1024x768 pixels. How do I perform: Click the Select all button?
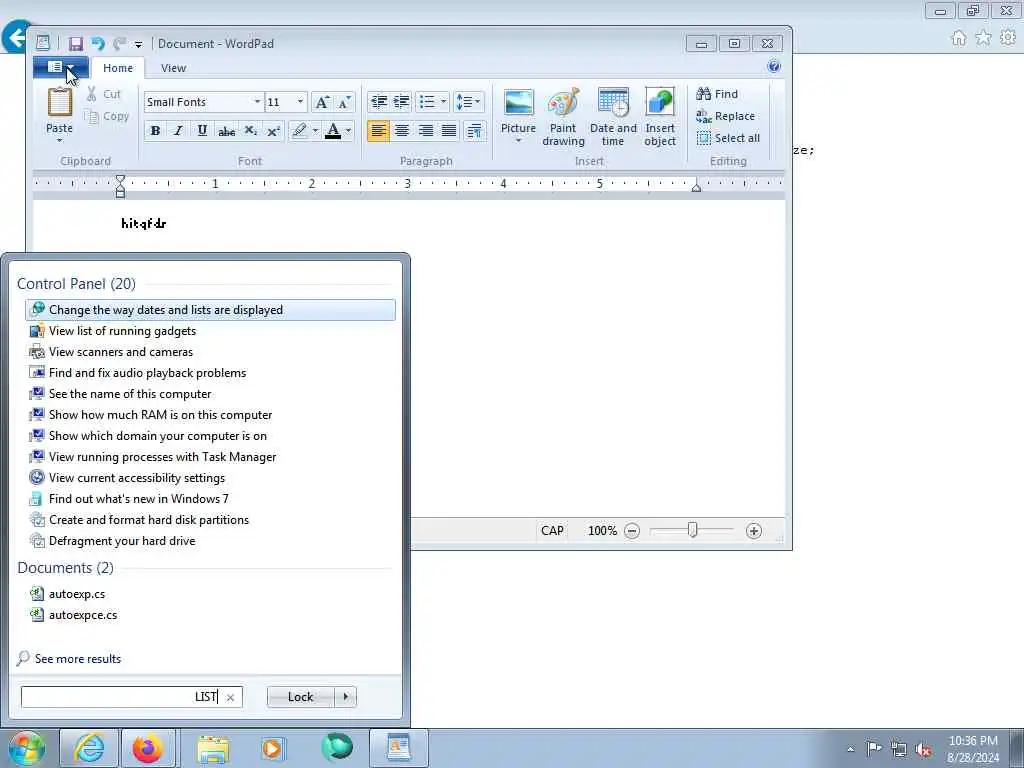[x=728, y=138]
